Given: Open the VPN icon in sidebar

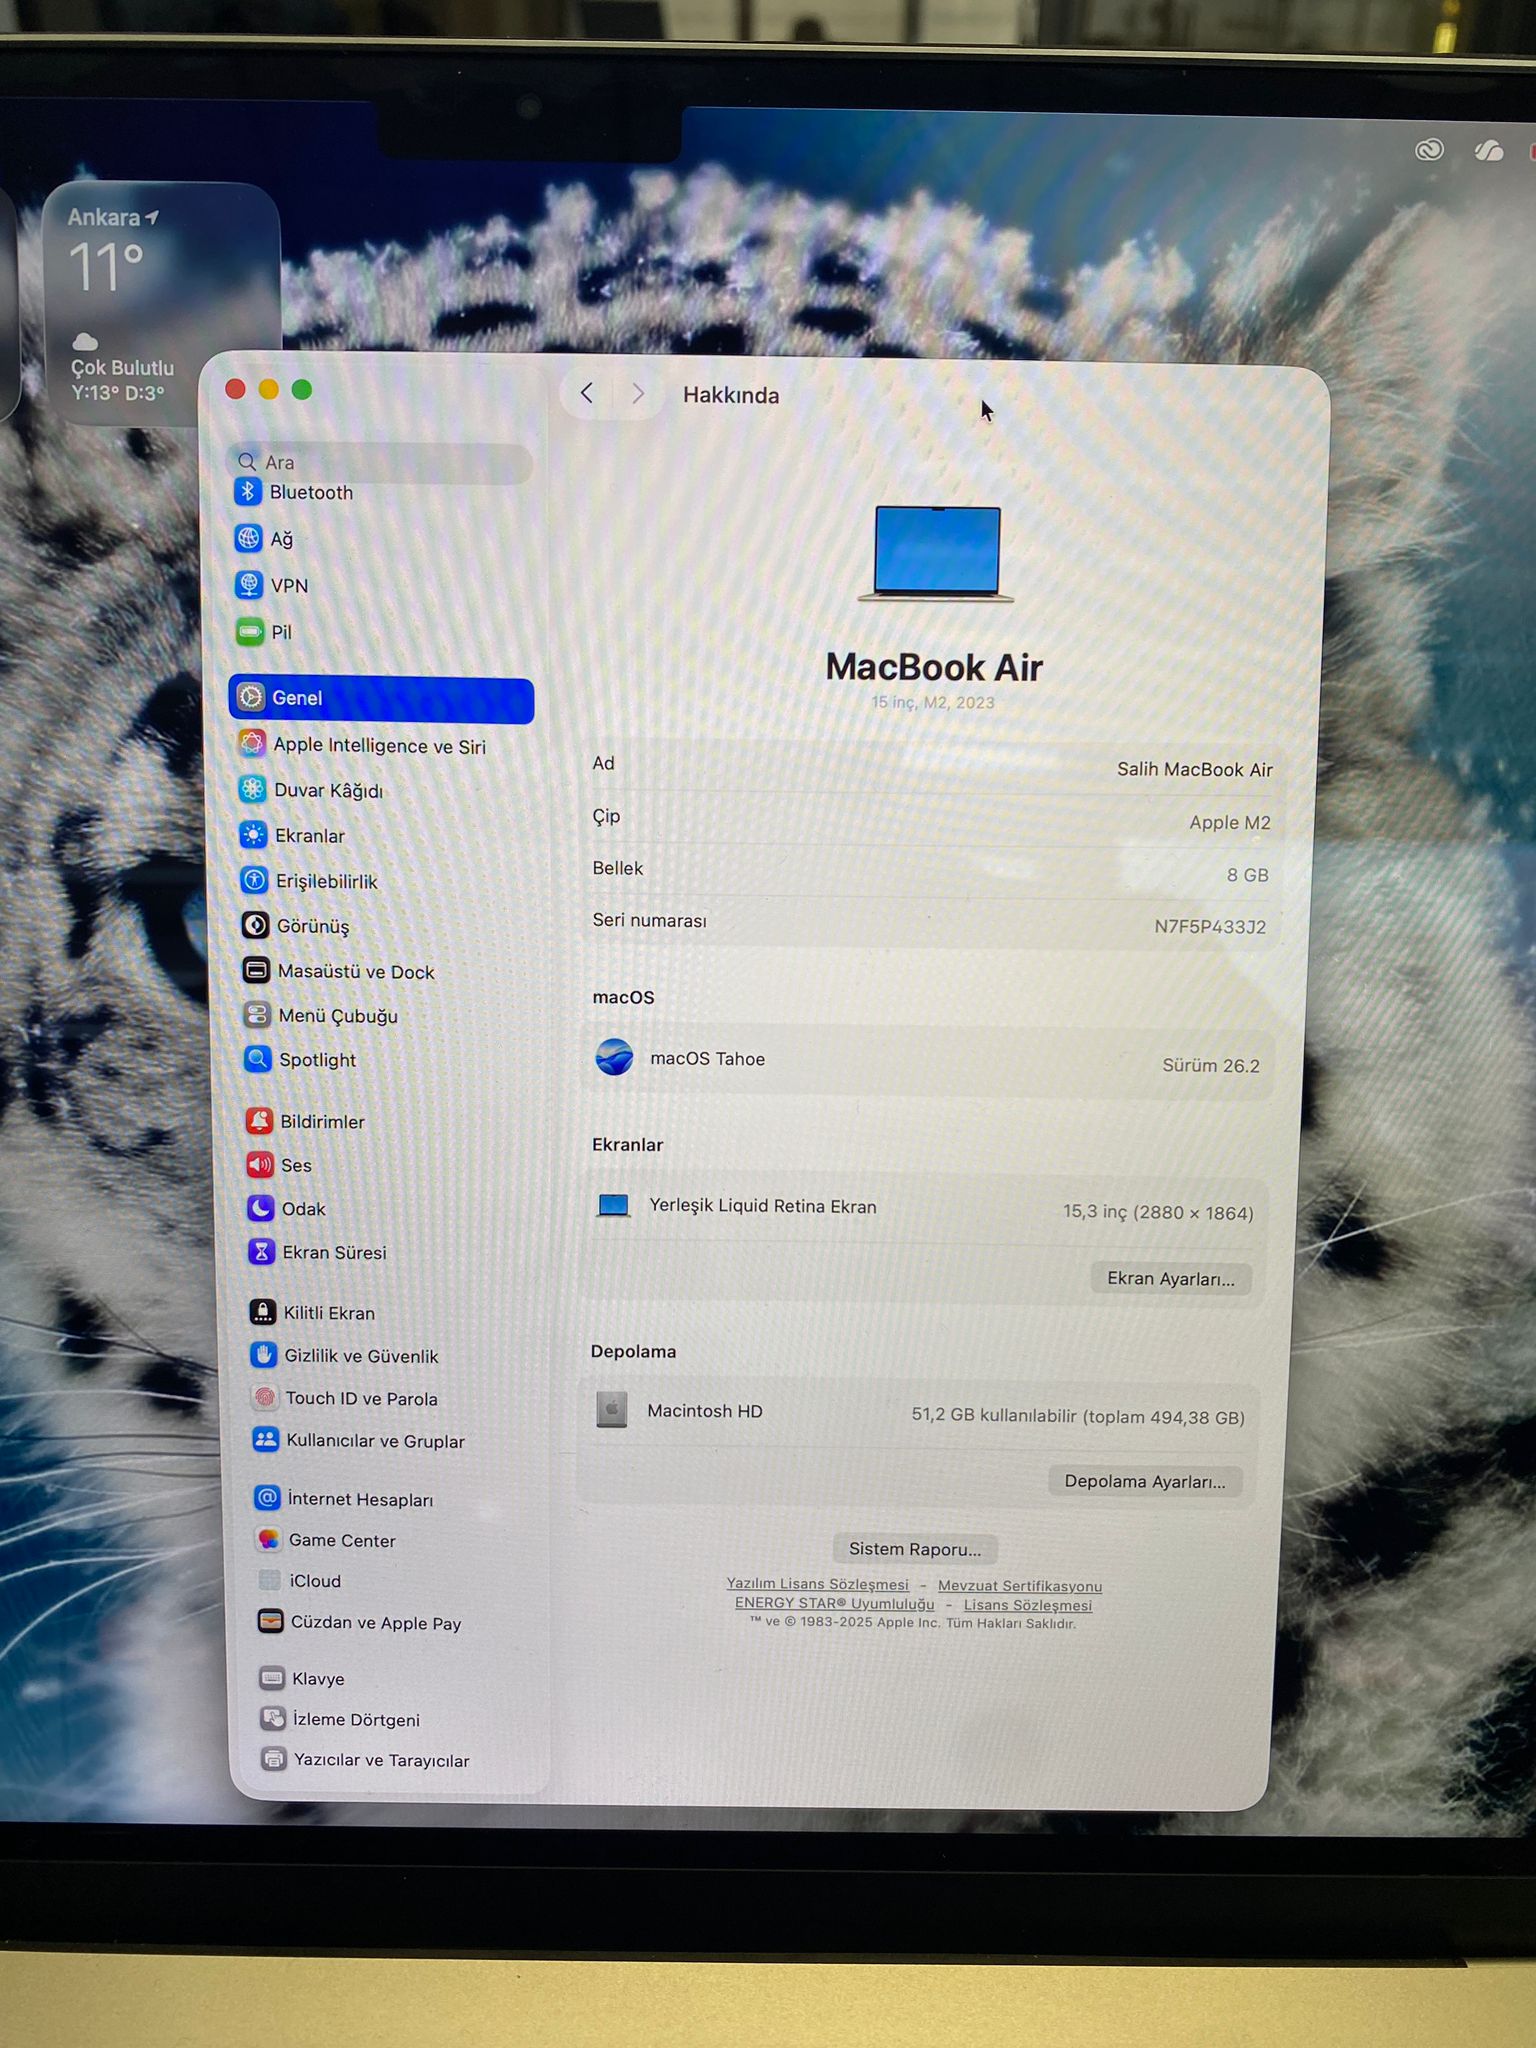Looking at the screenshot, I should tap(249, 585).
